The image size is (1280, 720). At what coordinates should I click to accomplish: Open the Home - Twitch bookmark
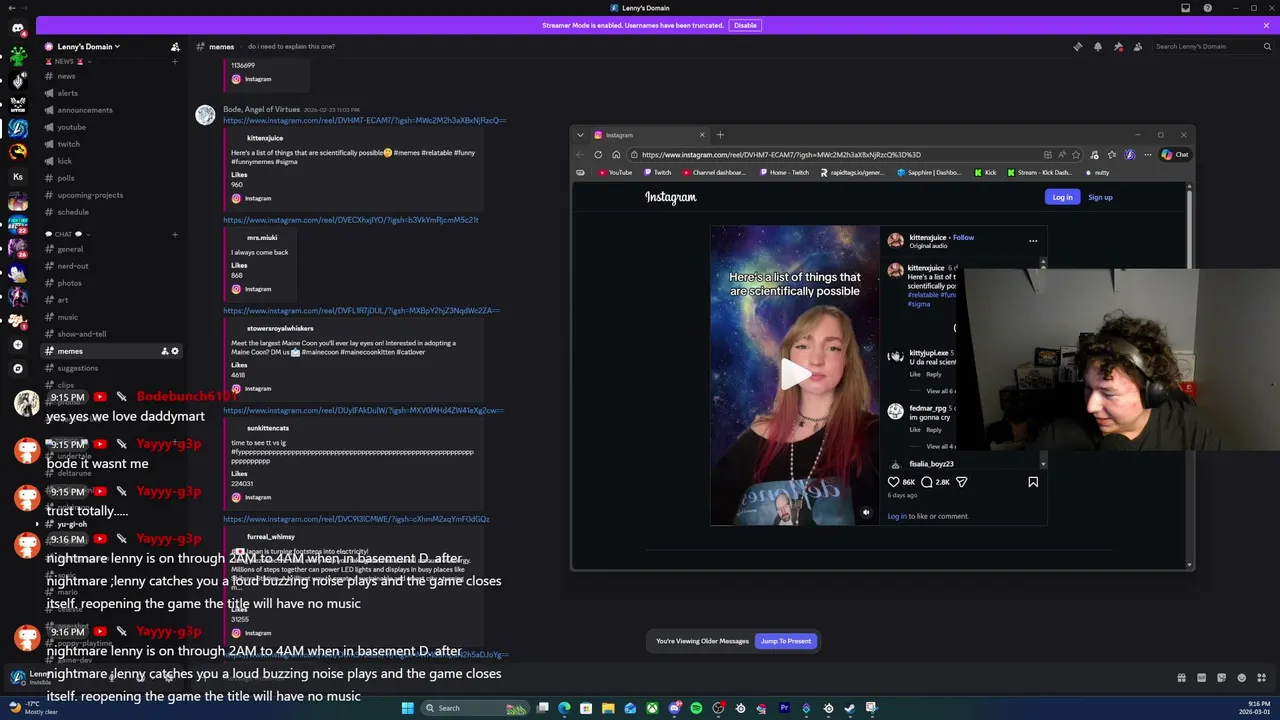click(x=784, y=172)
